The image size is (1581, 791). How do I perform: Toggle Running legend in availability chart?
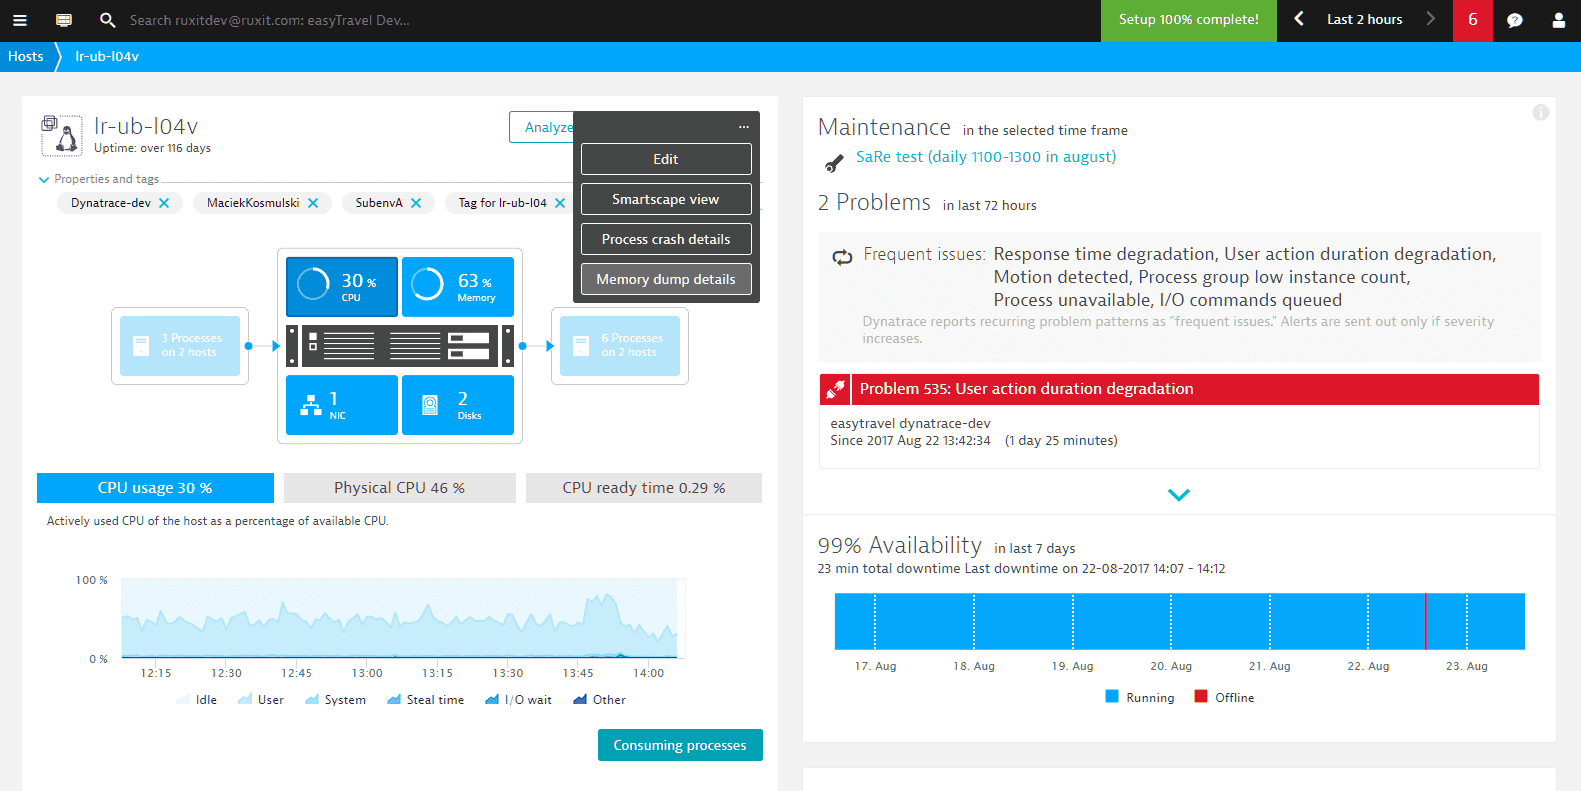[1140, 698]
